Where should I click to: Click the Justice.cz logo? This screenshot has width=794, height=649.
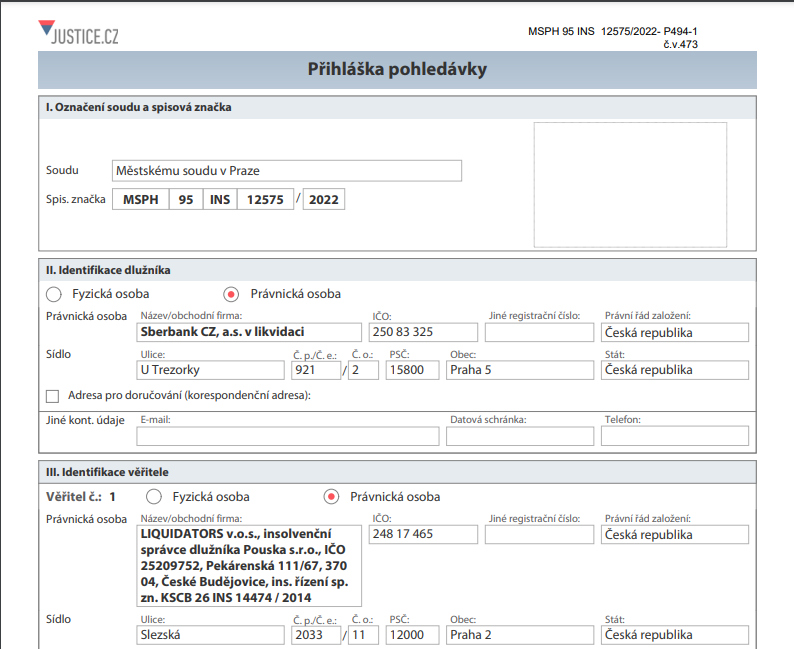(78, 33)
